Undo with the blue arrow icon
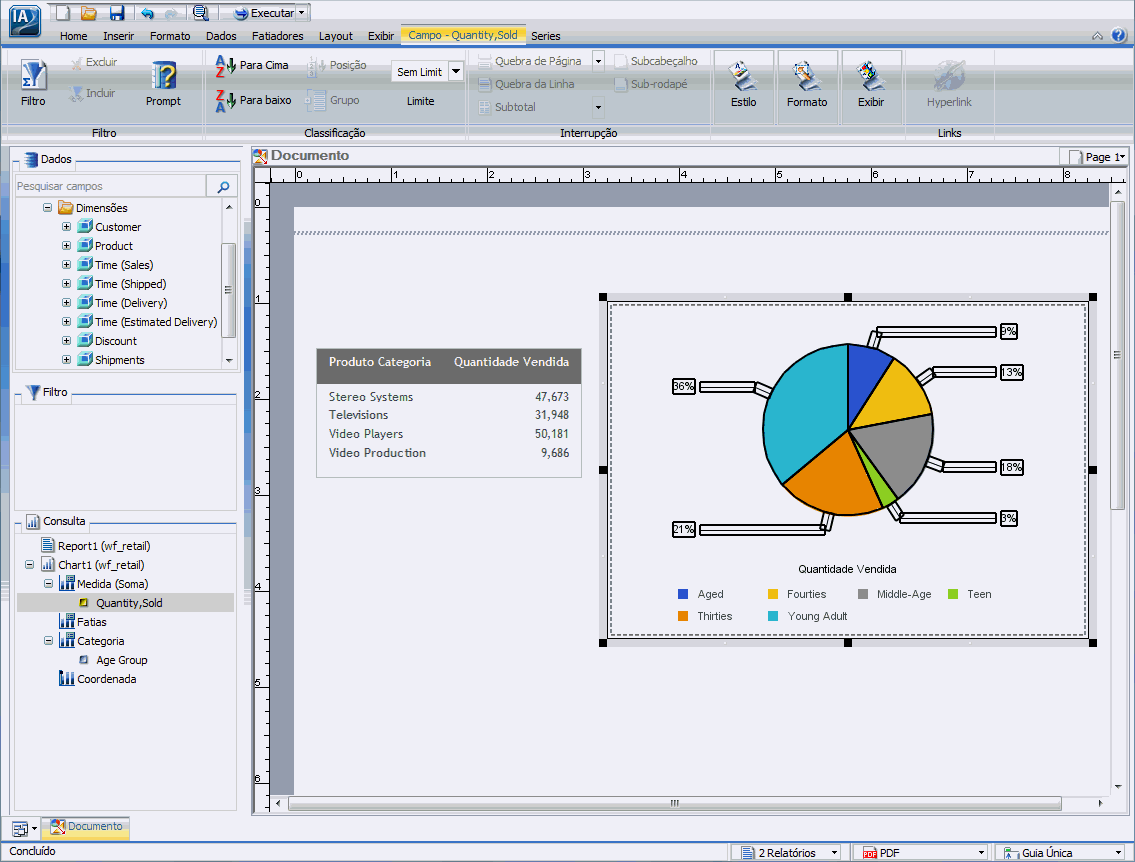This screenshot has width=1135, height=862. [x=147, y=13]
